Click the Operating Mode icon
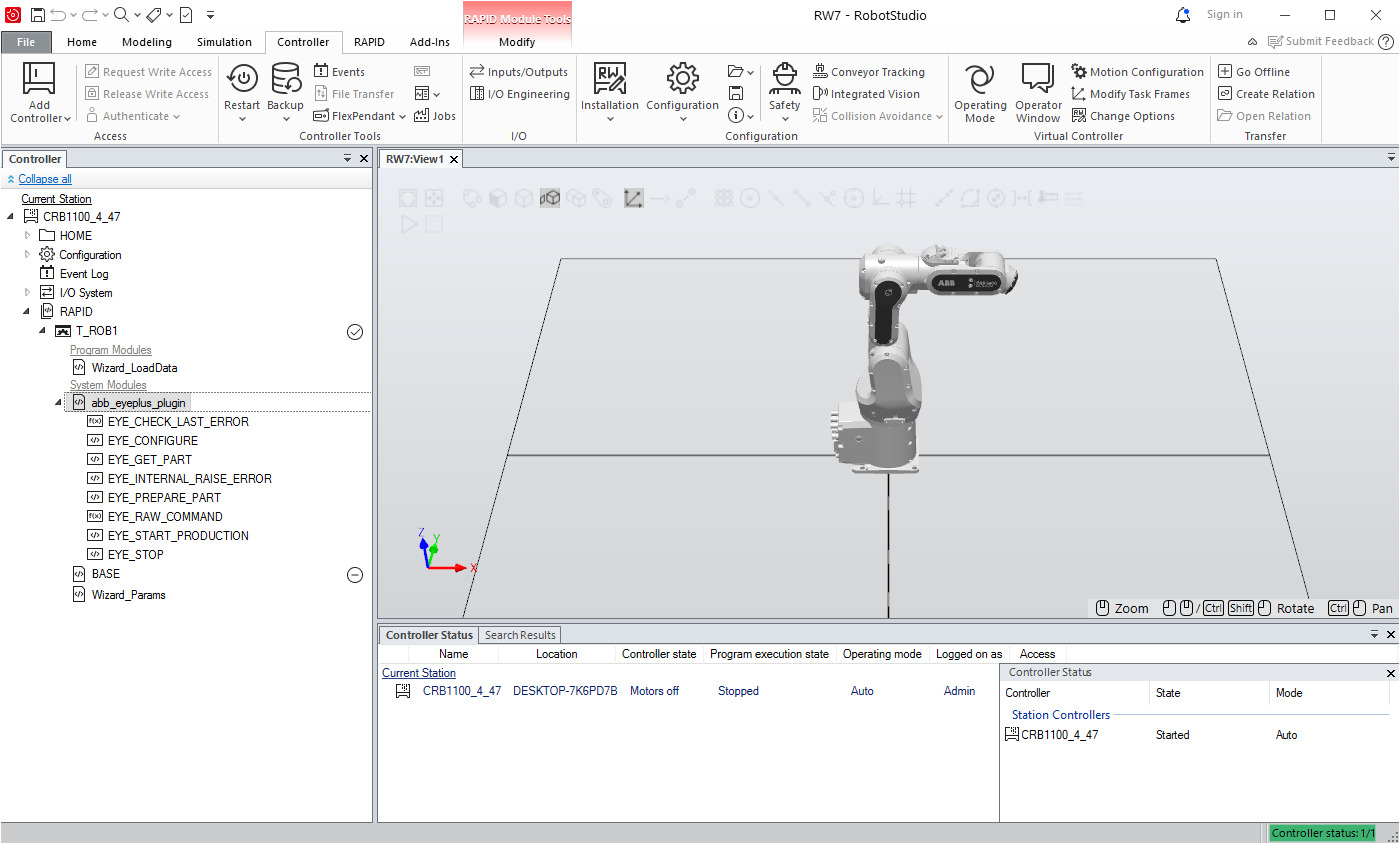The height and width of the screenshot is (844, 1400). tap(980, 78)
